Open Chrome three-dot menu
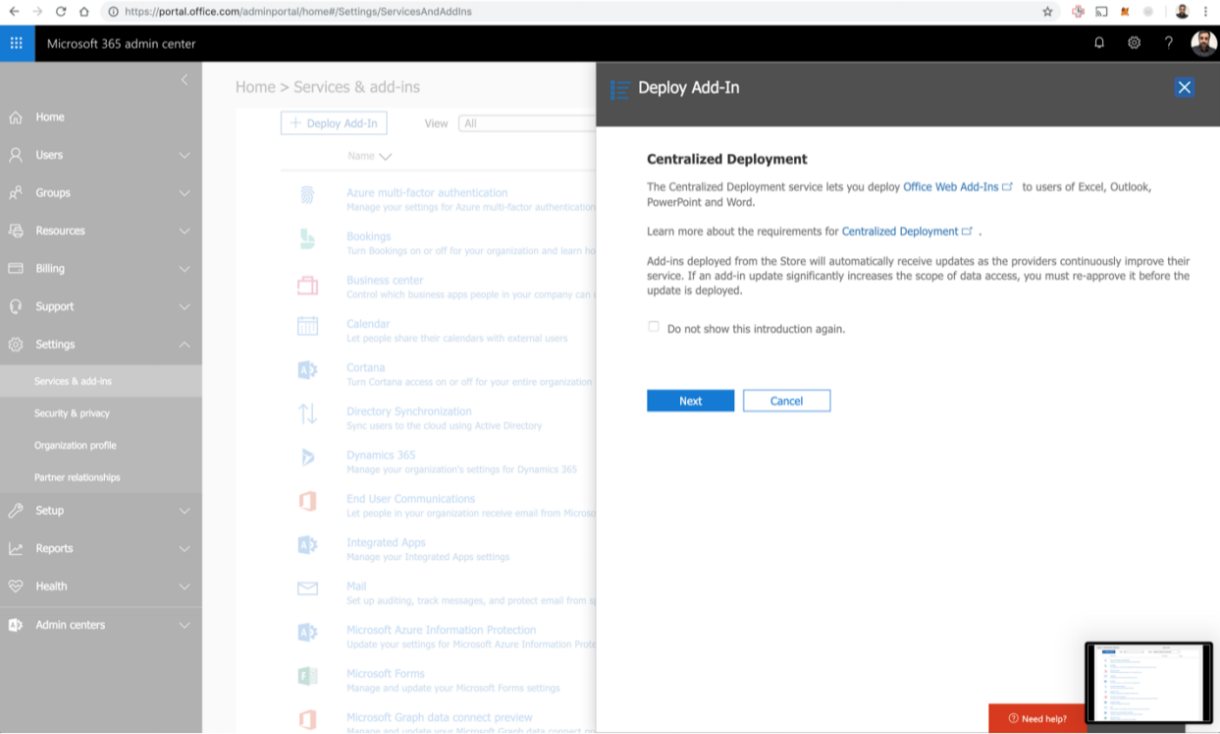Image resolution: width=1220 pixels, height=734 pixels. tap(1206, 12)
